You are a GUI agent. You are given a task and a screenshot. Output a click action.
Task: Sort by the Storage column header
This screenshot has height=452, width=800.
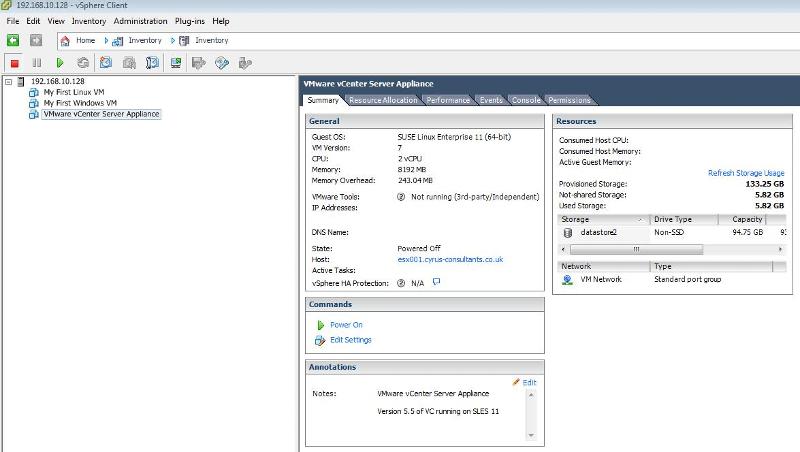point(603,219)
